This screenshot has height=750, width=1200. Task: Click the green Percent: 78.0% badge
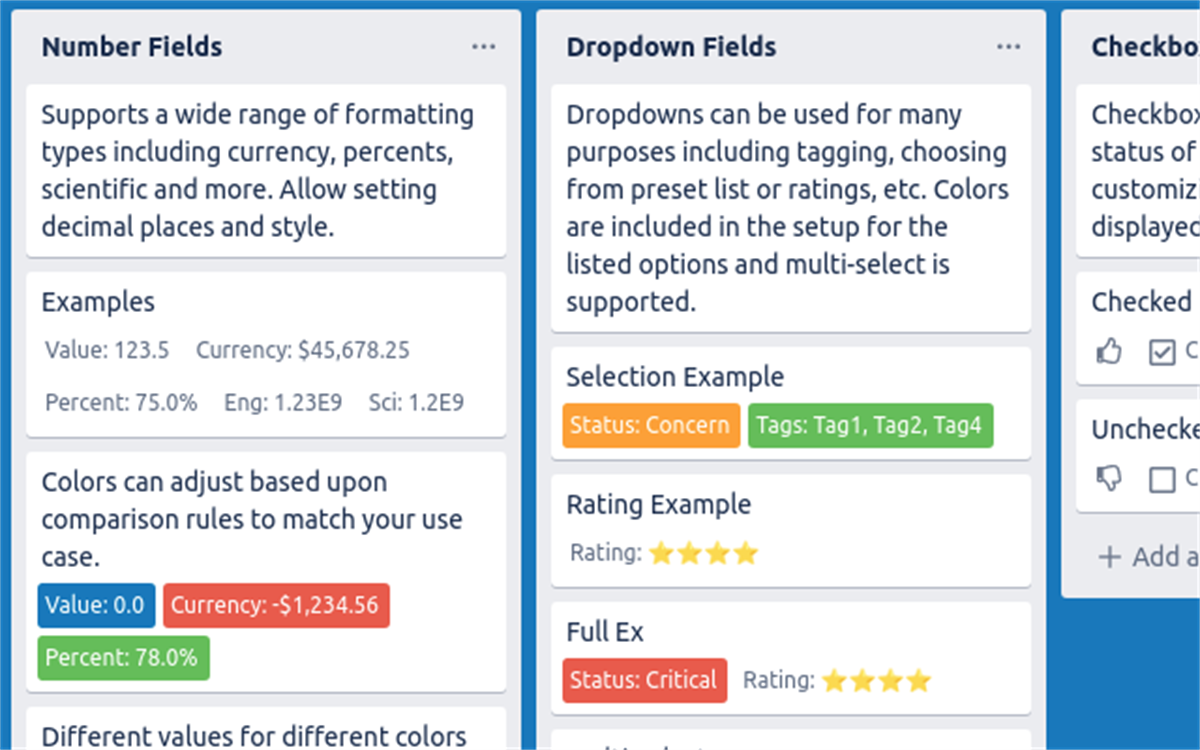[x=122, y=658]
